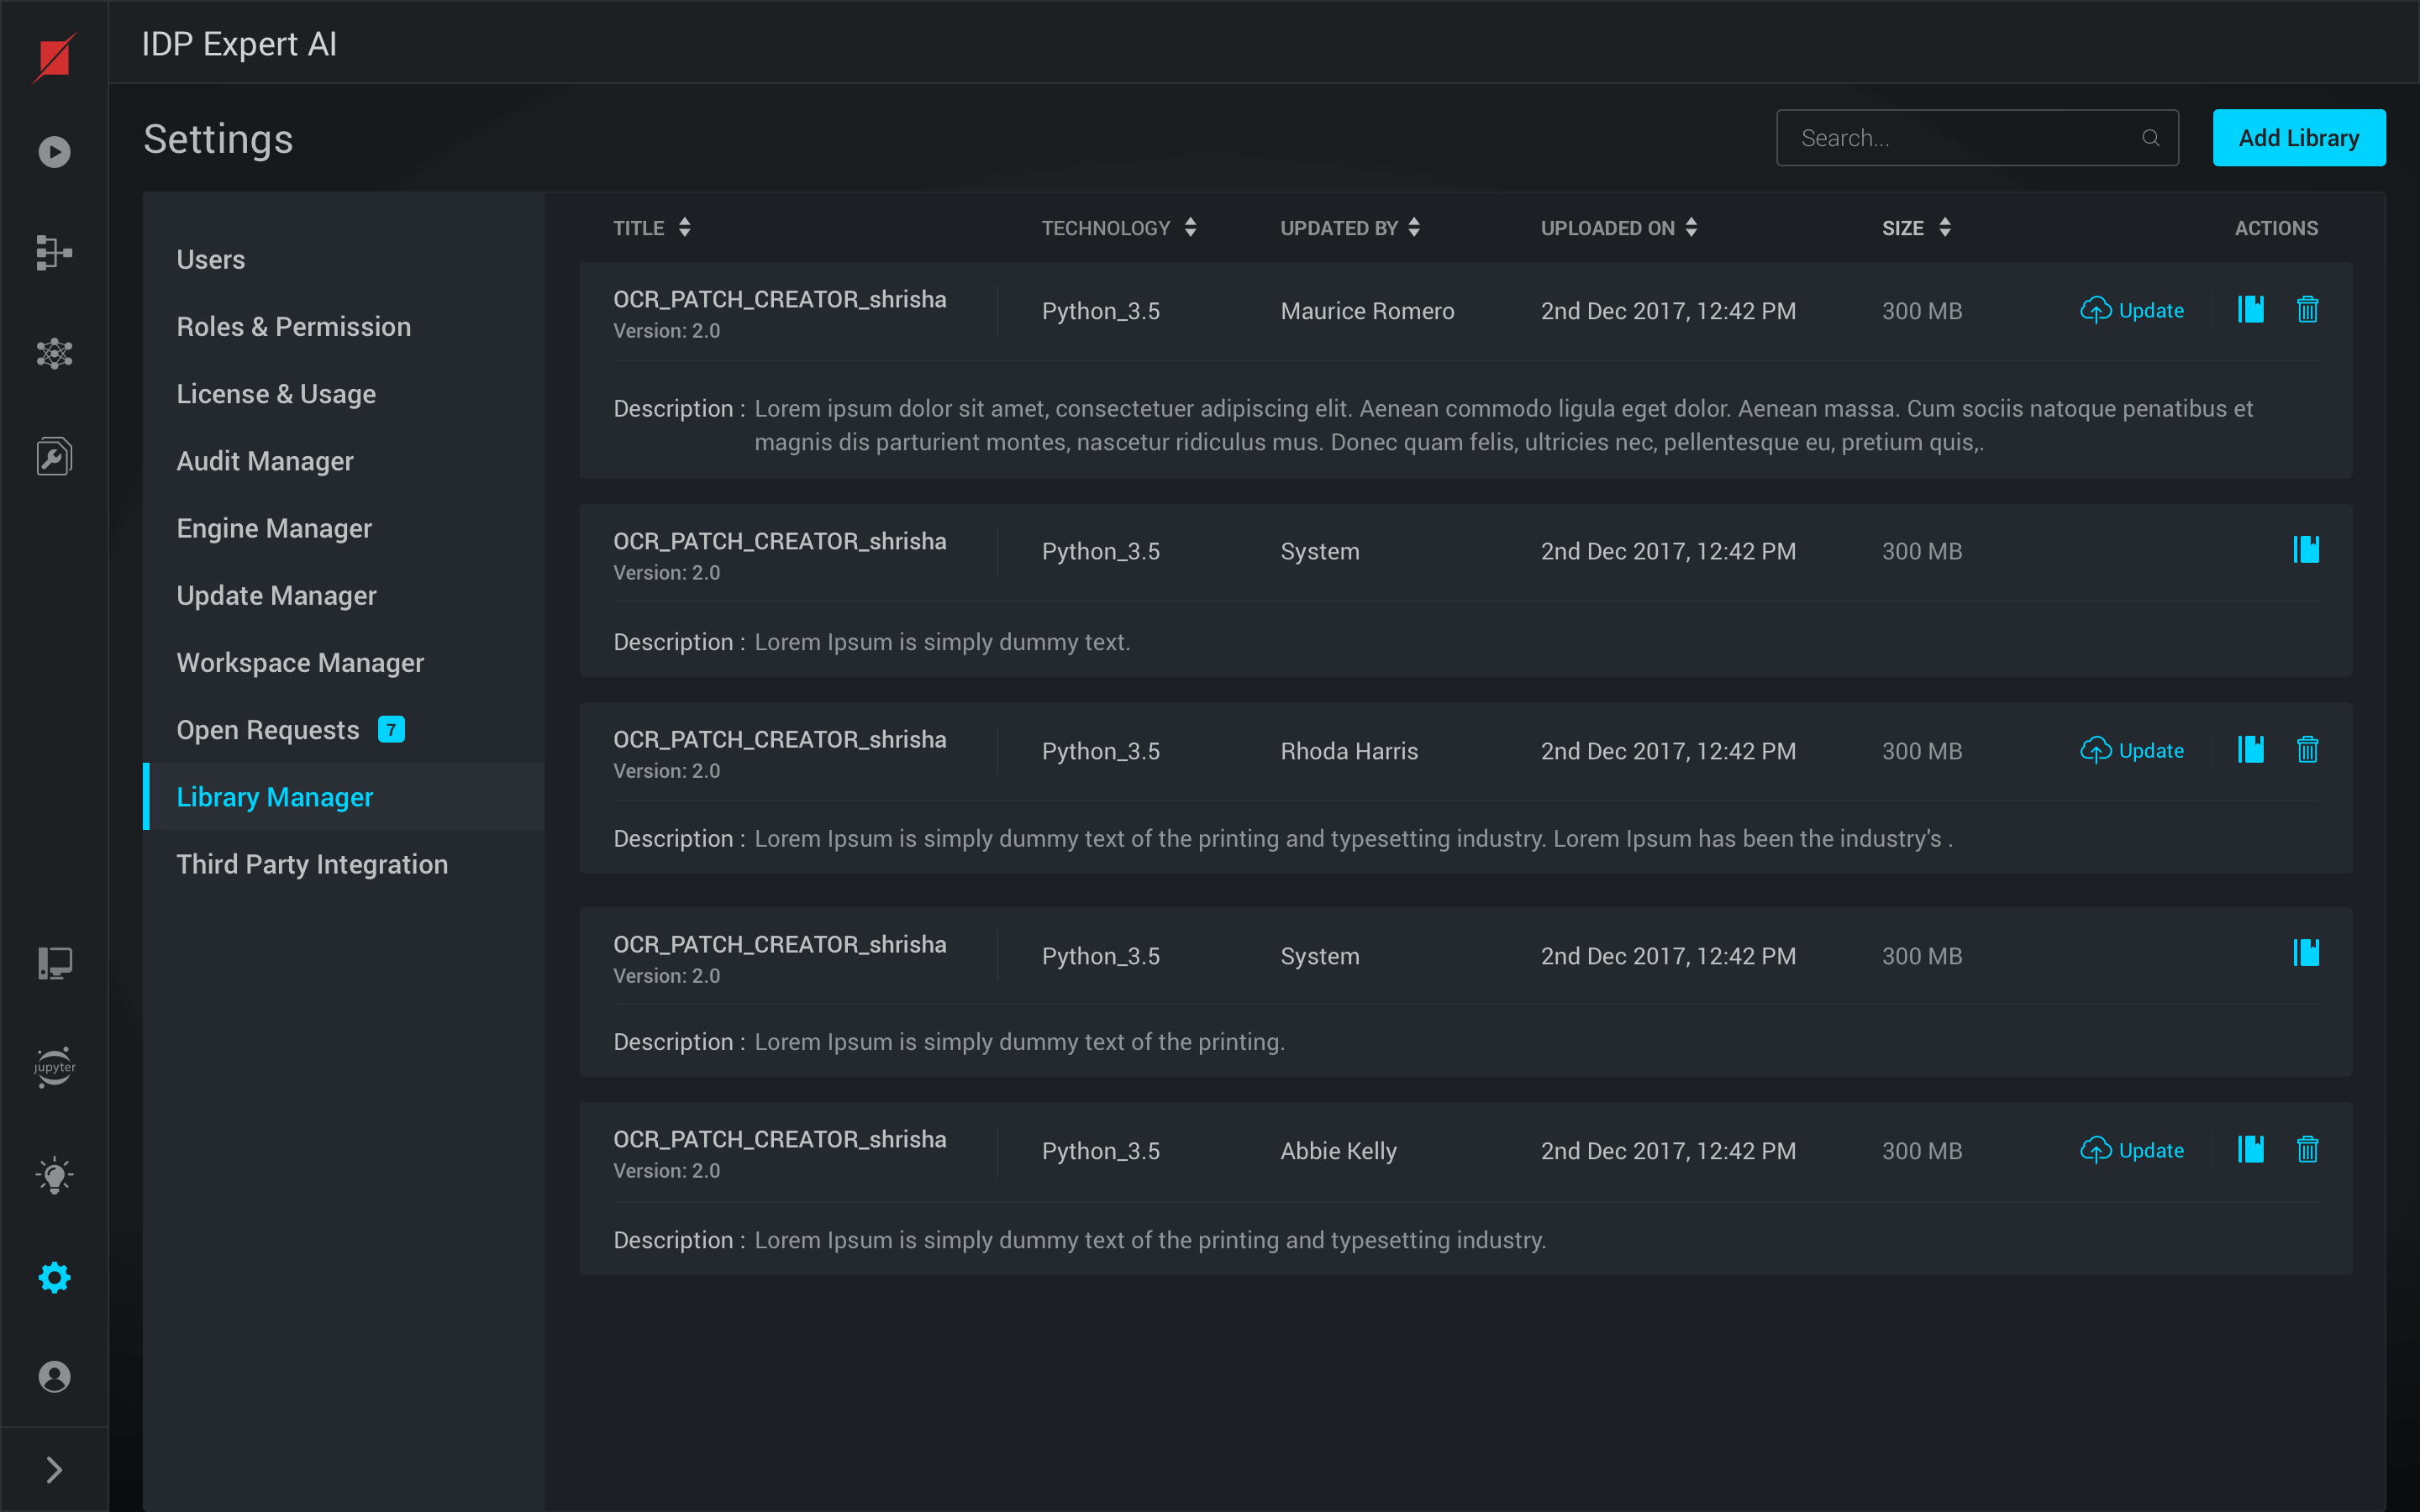This screenshot has width=2420, height=1512.
Task: Click the play icon in left sidebar
Action: (x=54, y=152)
